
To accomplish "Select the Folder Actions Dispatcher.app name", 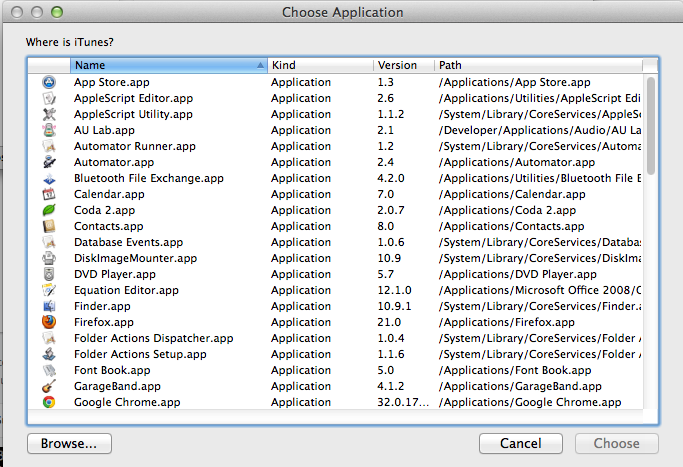I will coord(153,338).
